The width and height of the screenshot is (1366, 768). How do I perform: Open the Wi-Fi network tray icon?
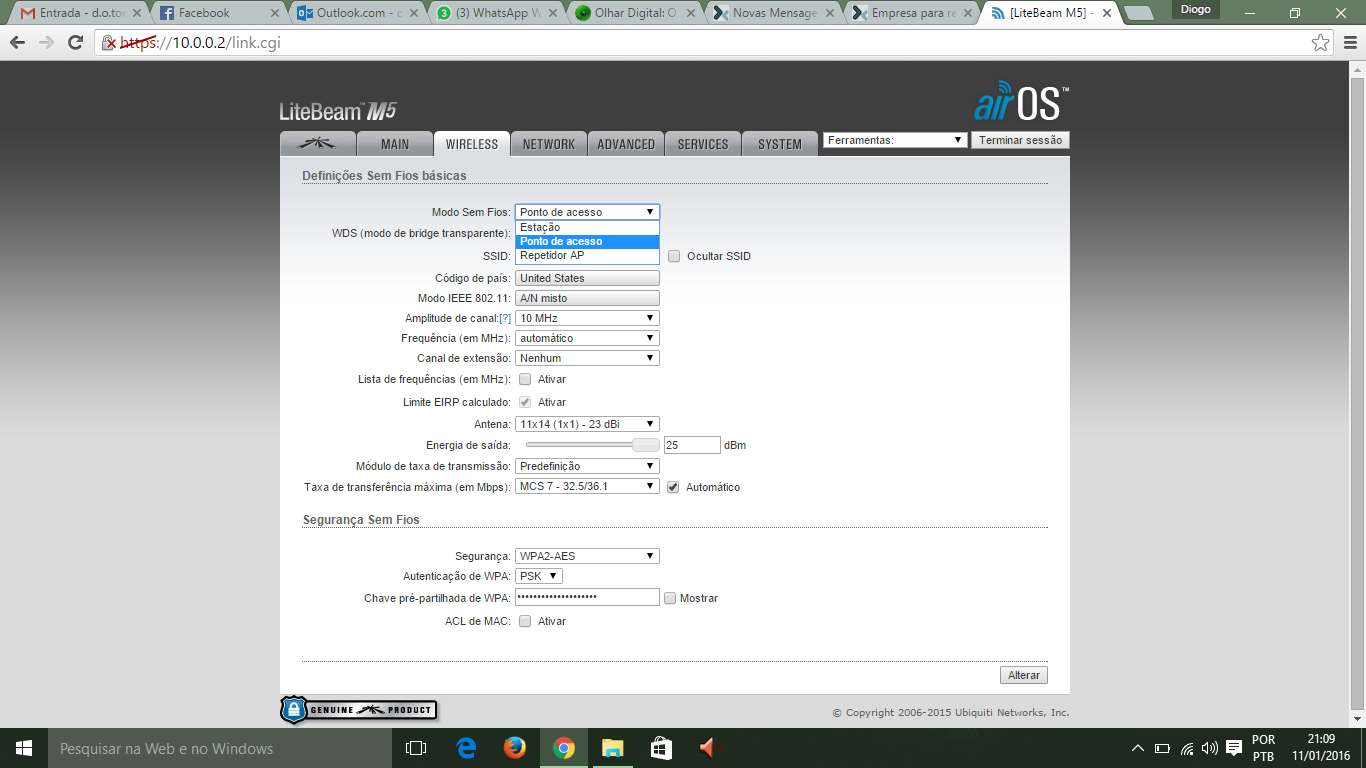[x=1187, y=748]
